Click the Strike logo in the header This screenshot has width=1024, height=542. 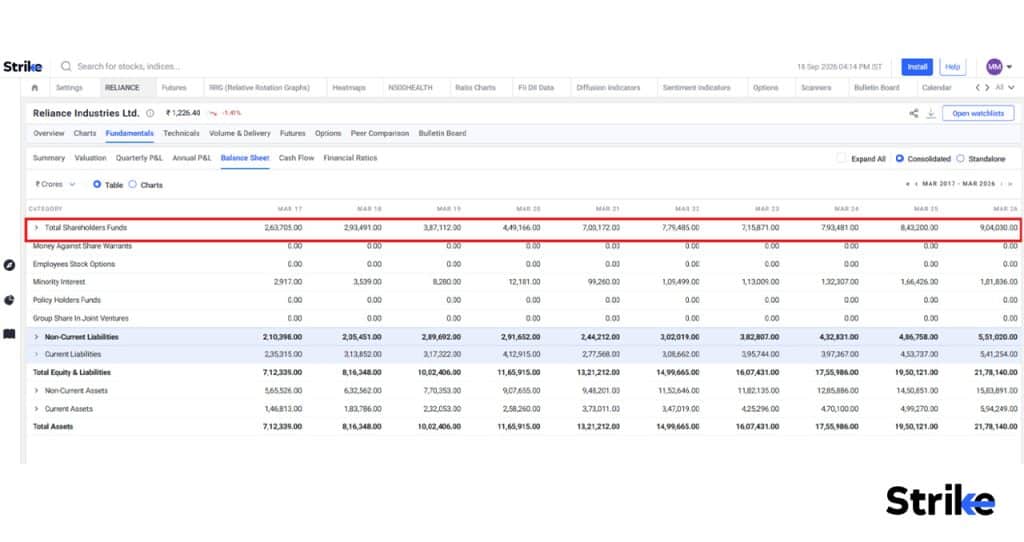pos(23,67)
